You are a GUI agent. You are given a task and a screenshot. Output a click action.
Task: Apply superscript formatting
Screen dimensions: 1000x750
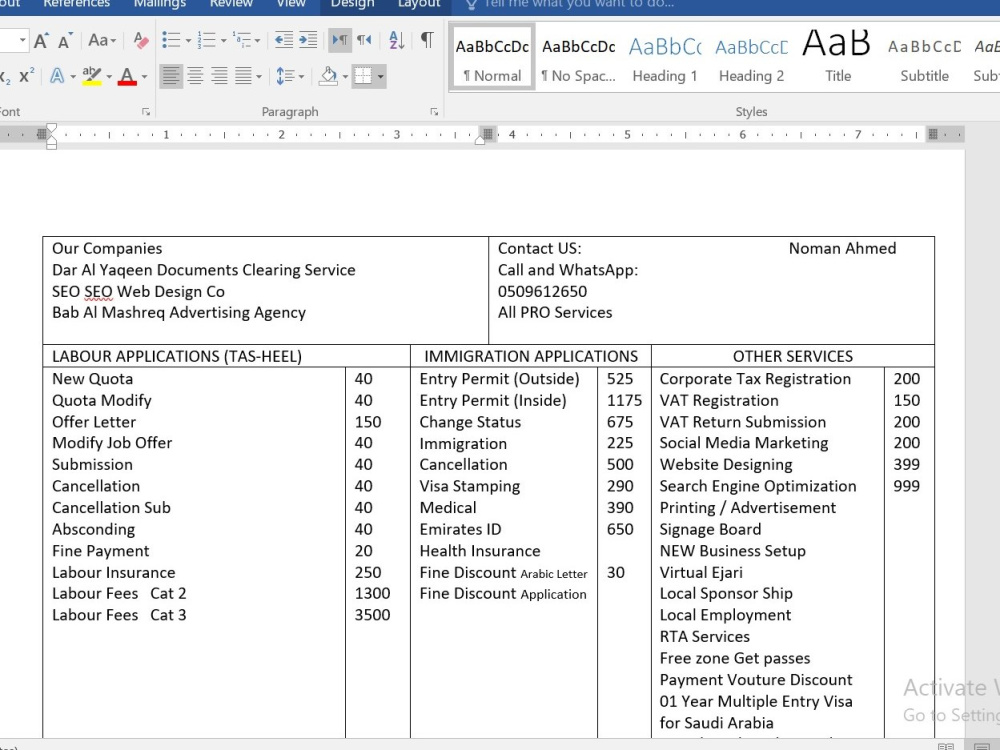click(27, 76)
